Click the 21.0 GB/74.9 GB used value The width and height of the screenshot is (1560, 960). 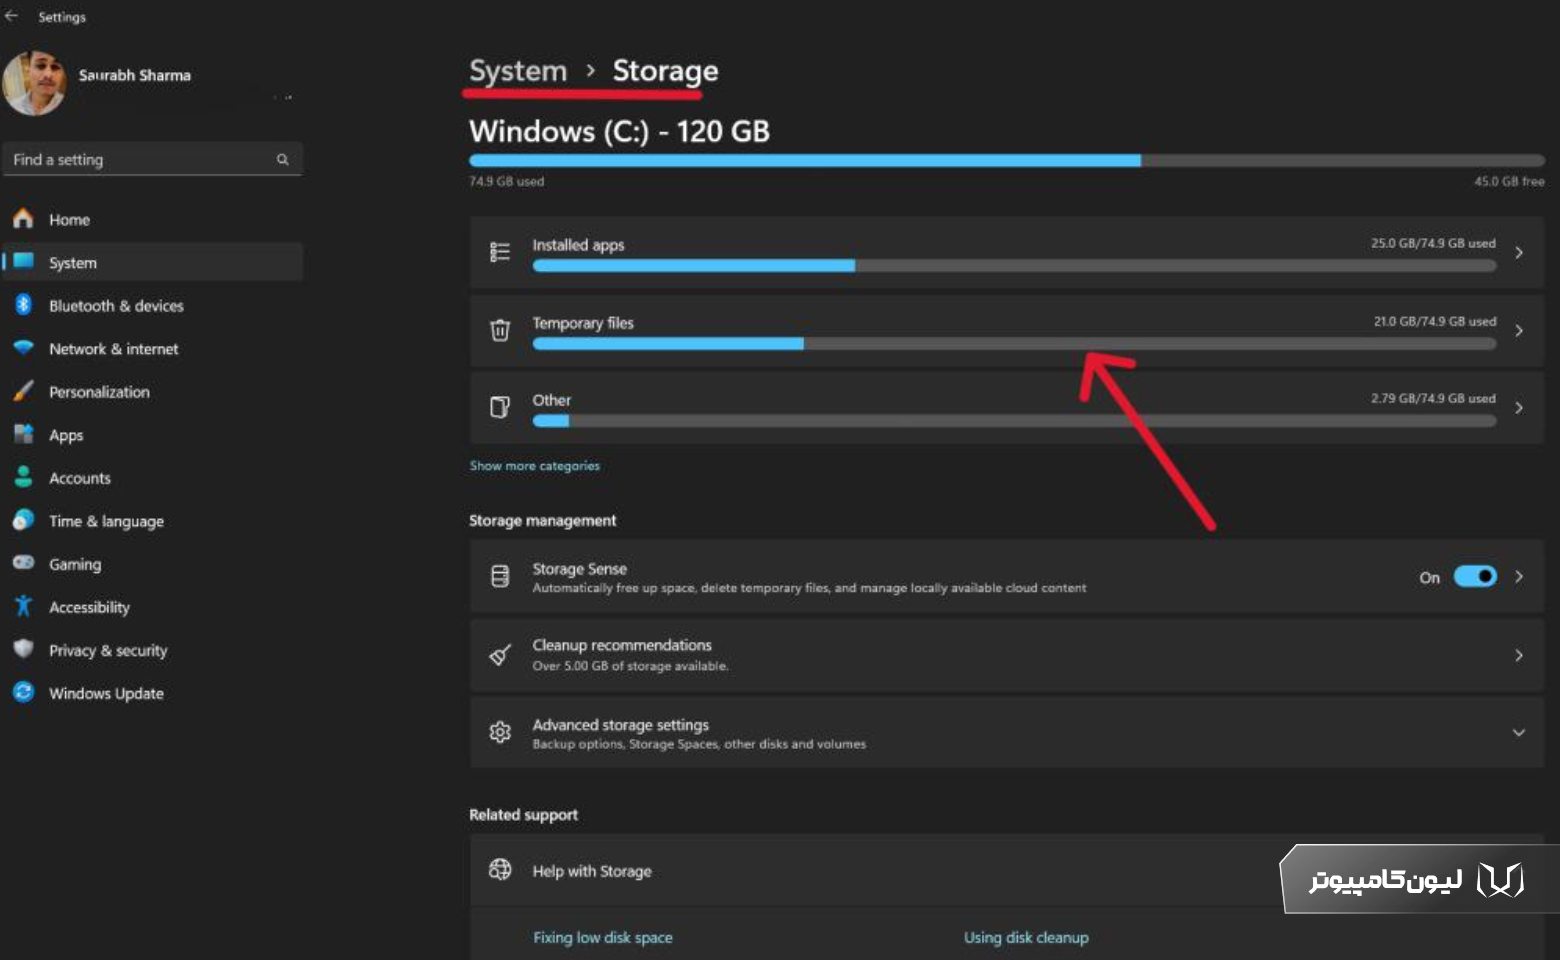[1435, 321]
